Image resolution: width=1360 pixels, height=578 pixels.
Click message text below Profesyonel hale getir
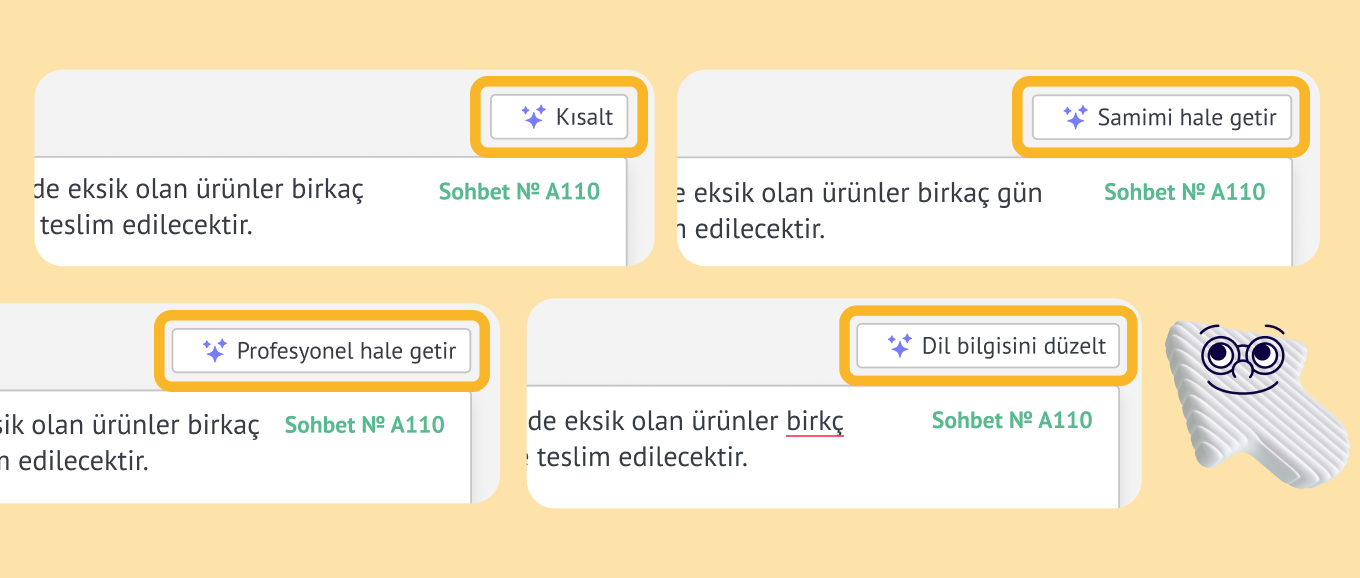(x=130, y=444)
